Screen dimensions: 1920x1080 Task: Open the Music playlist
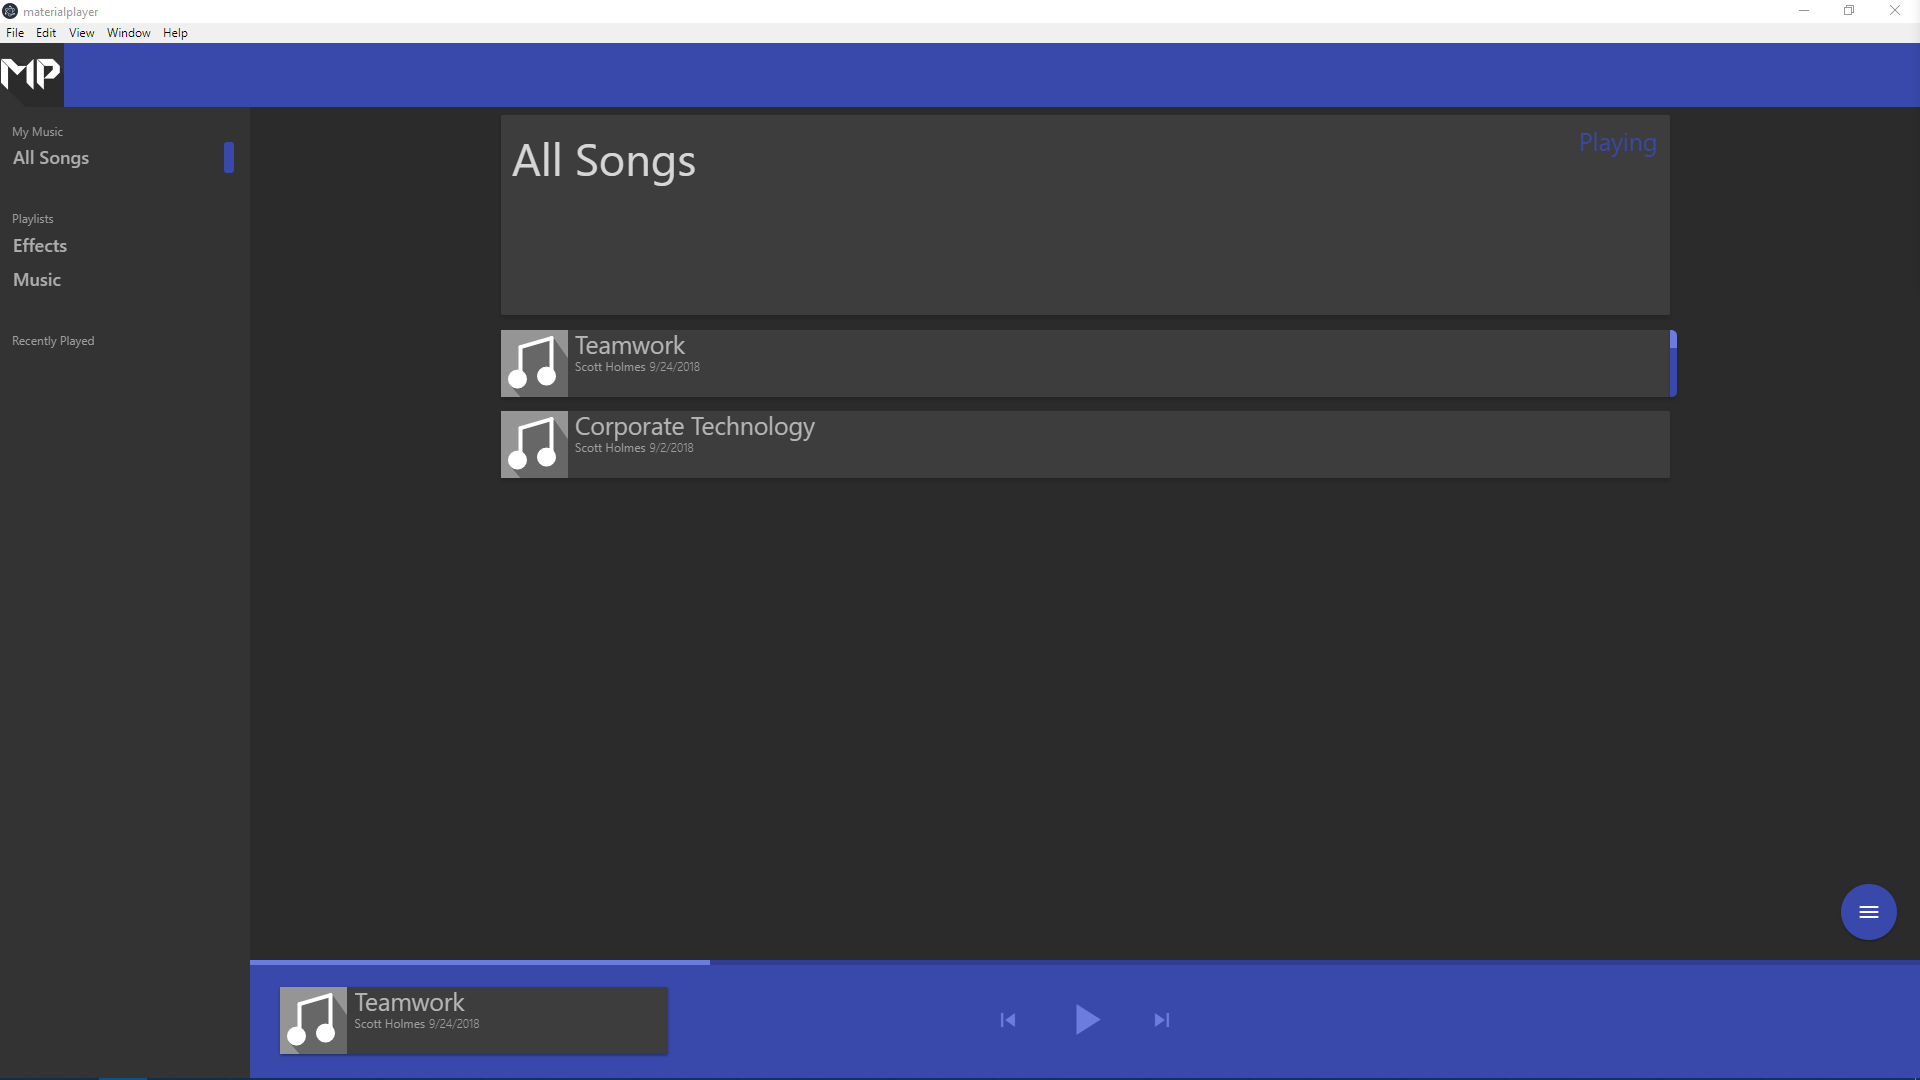point(37,280)
